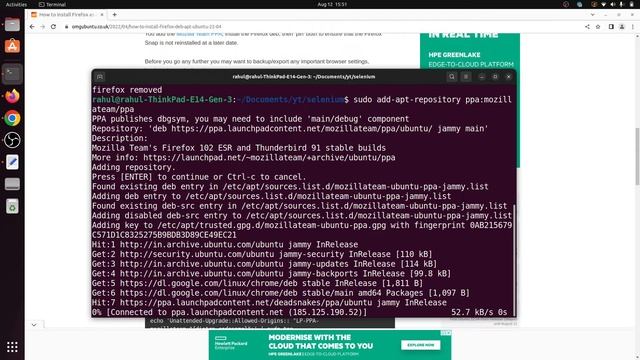
Task: Select the 'How to Install Firefox' tab
Action: coord(67,15)
